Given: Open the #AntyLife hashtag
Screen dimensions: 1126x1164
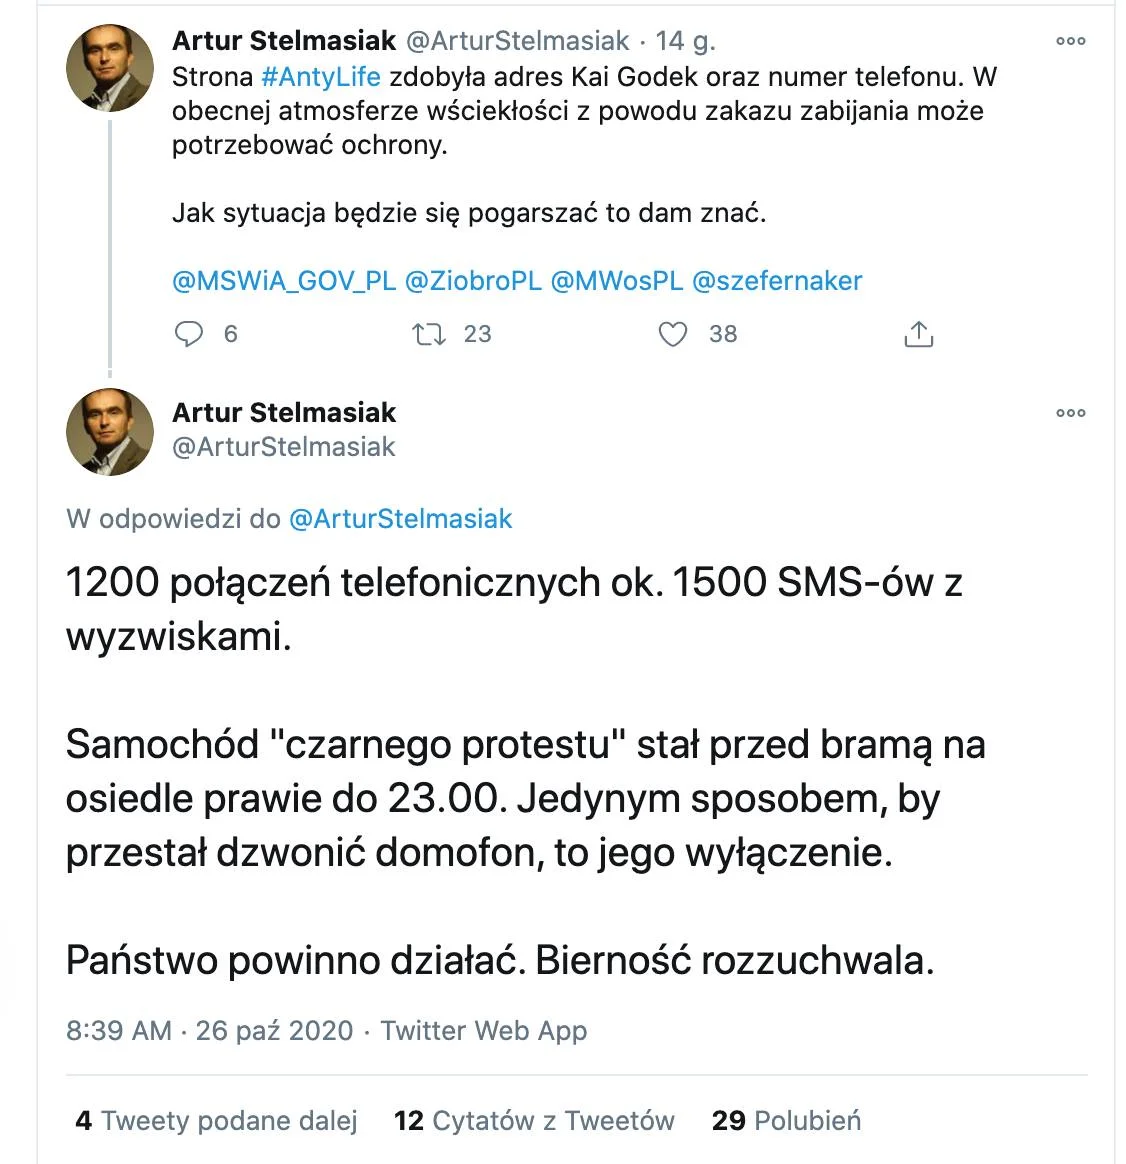Looking at the screenshot, I should tap(321, 77).
